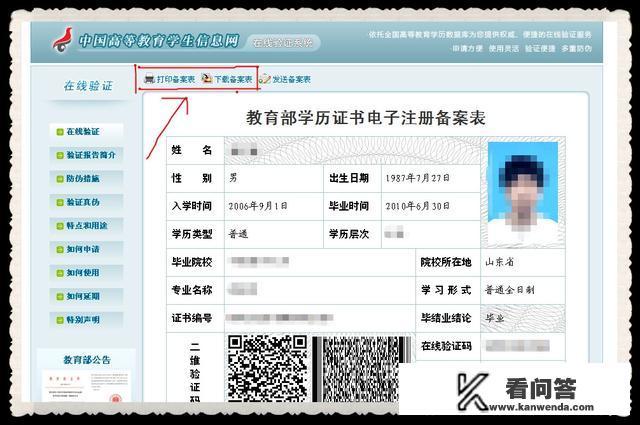
Task: Click the printer icon for 打印备案表
Action: tap(149, 79)
